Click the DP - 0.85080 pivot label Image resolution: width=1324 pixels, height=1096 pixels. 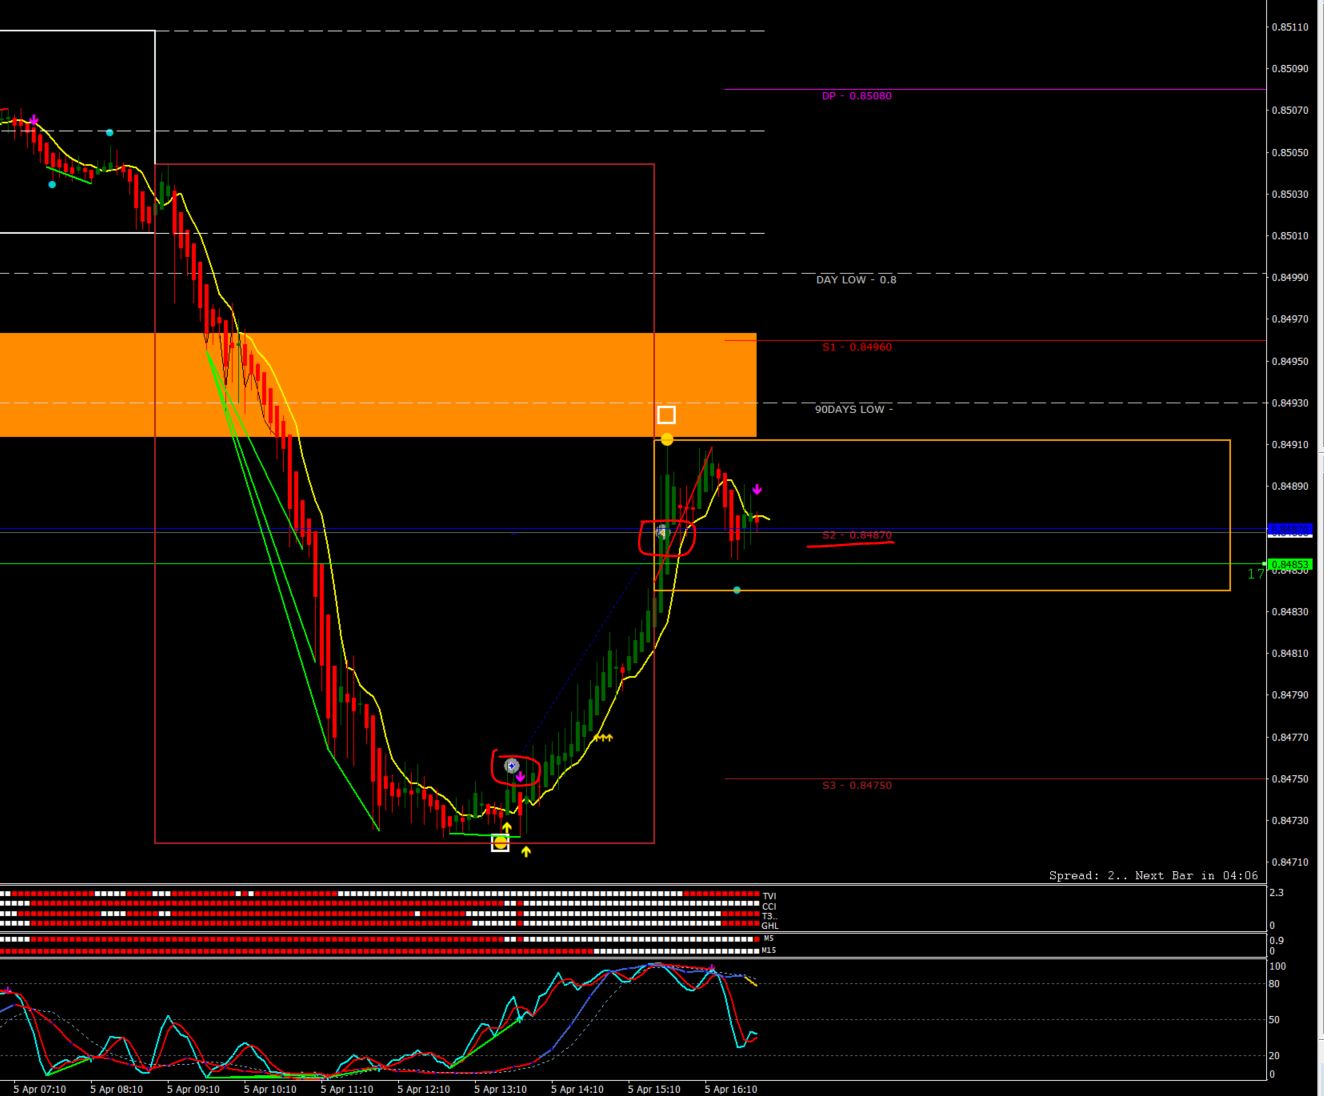pos(857,96)
